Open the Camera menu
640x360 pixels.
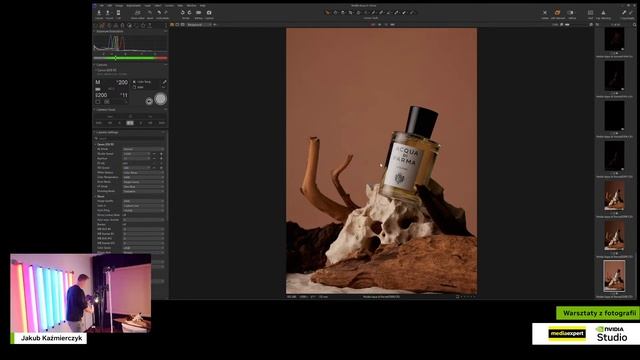pyautogui.click(x=169, y=6)
